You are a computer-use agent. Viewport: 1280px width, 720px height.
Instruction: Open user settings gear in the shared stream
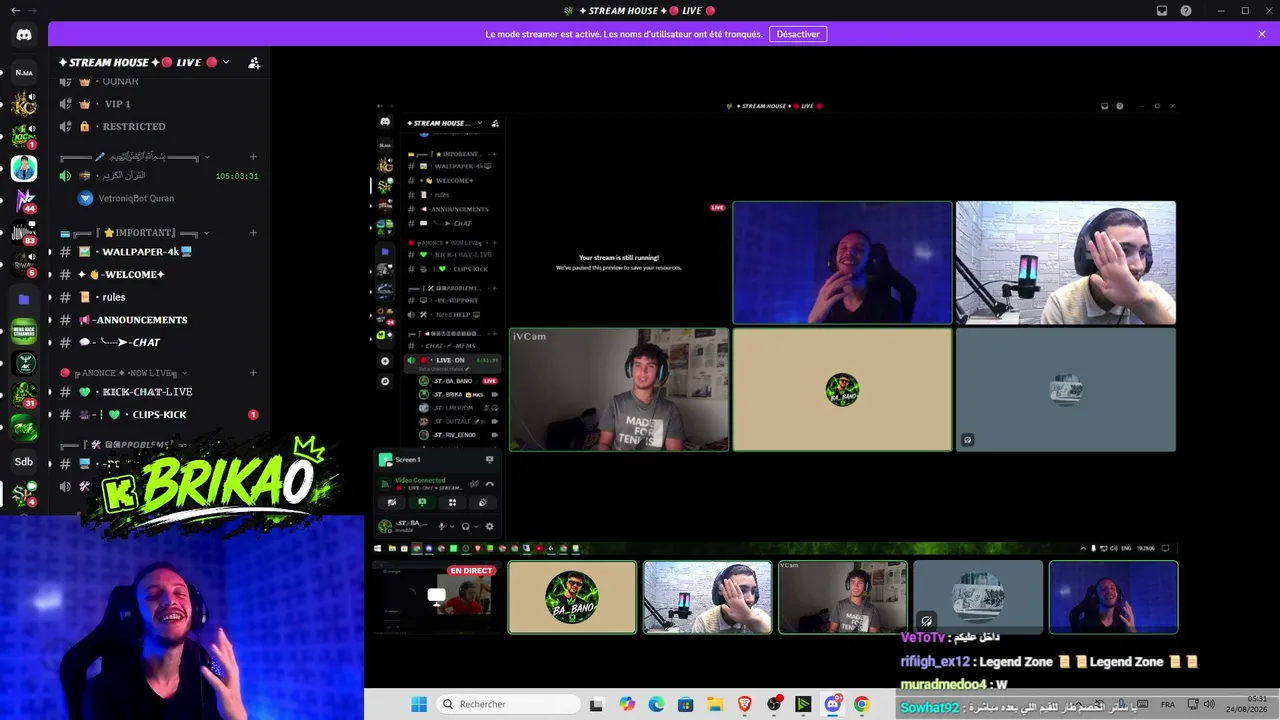pyautogui.click(x=489, y=526)
